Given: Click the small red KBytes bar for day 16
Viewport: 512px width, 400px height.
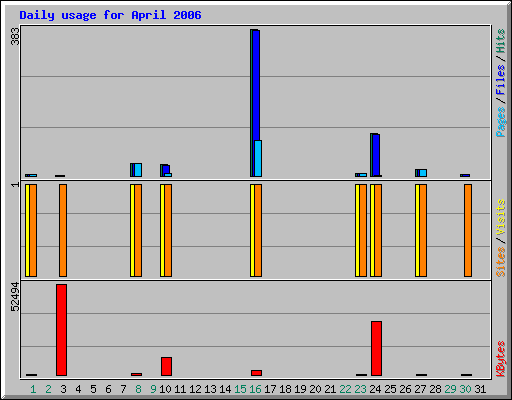Looking at the screenshot, I should pyautogui.click(x=256, y=373).
